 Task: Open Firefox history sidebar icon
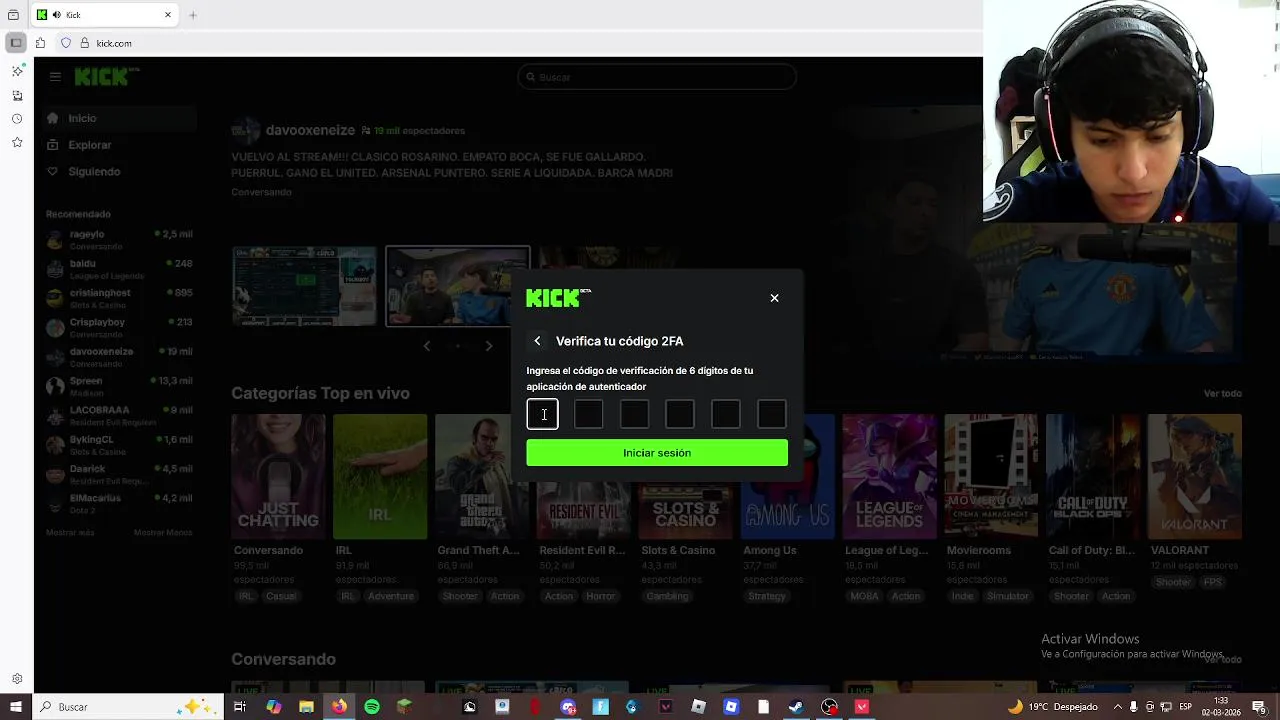point(17,119)
